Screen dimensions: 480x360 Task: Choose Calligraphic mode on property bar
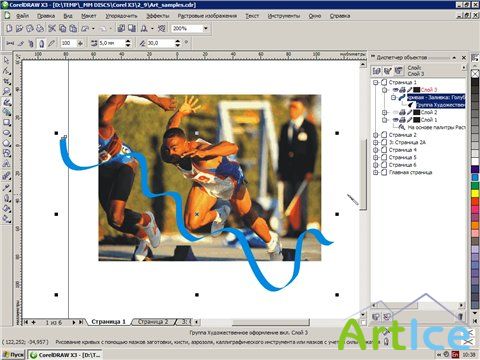[41, 43]
